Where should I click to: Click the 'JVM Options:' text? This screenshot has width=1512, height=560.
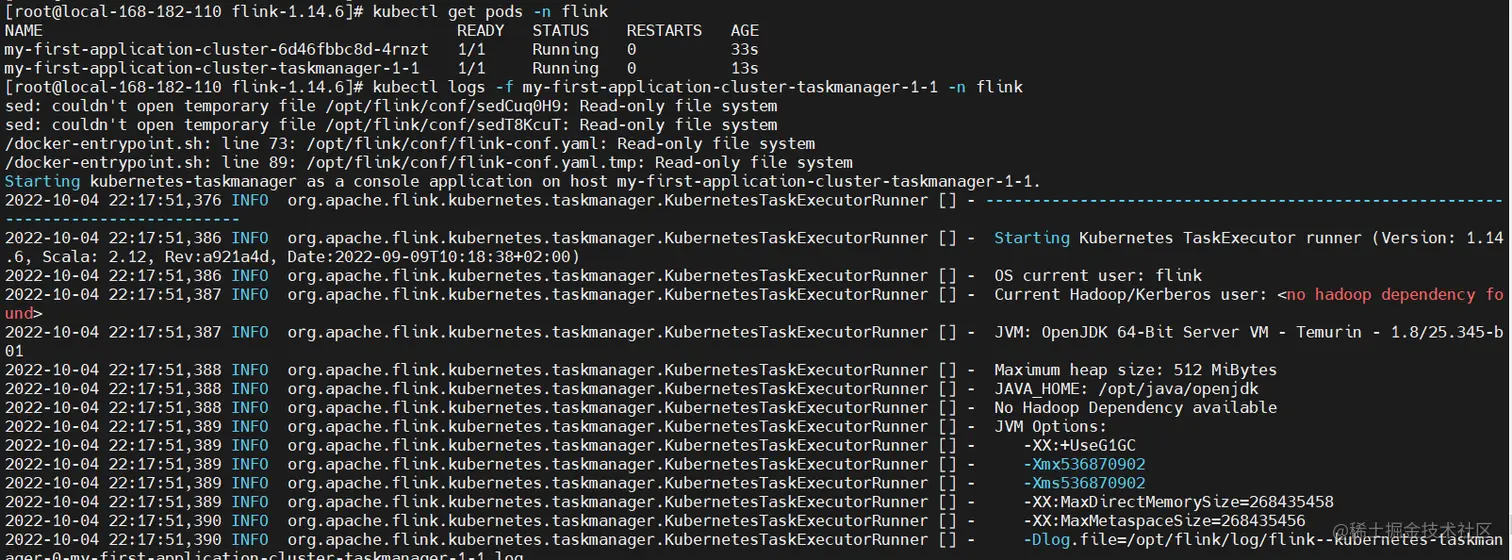[x=1050, y=426]
